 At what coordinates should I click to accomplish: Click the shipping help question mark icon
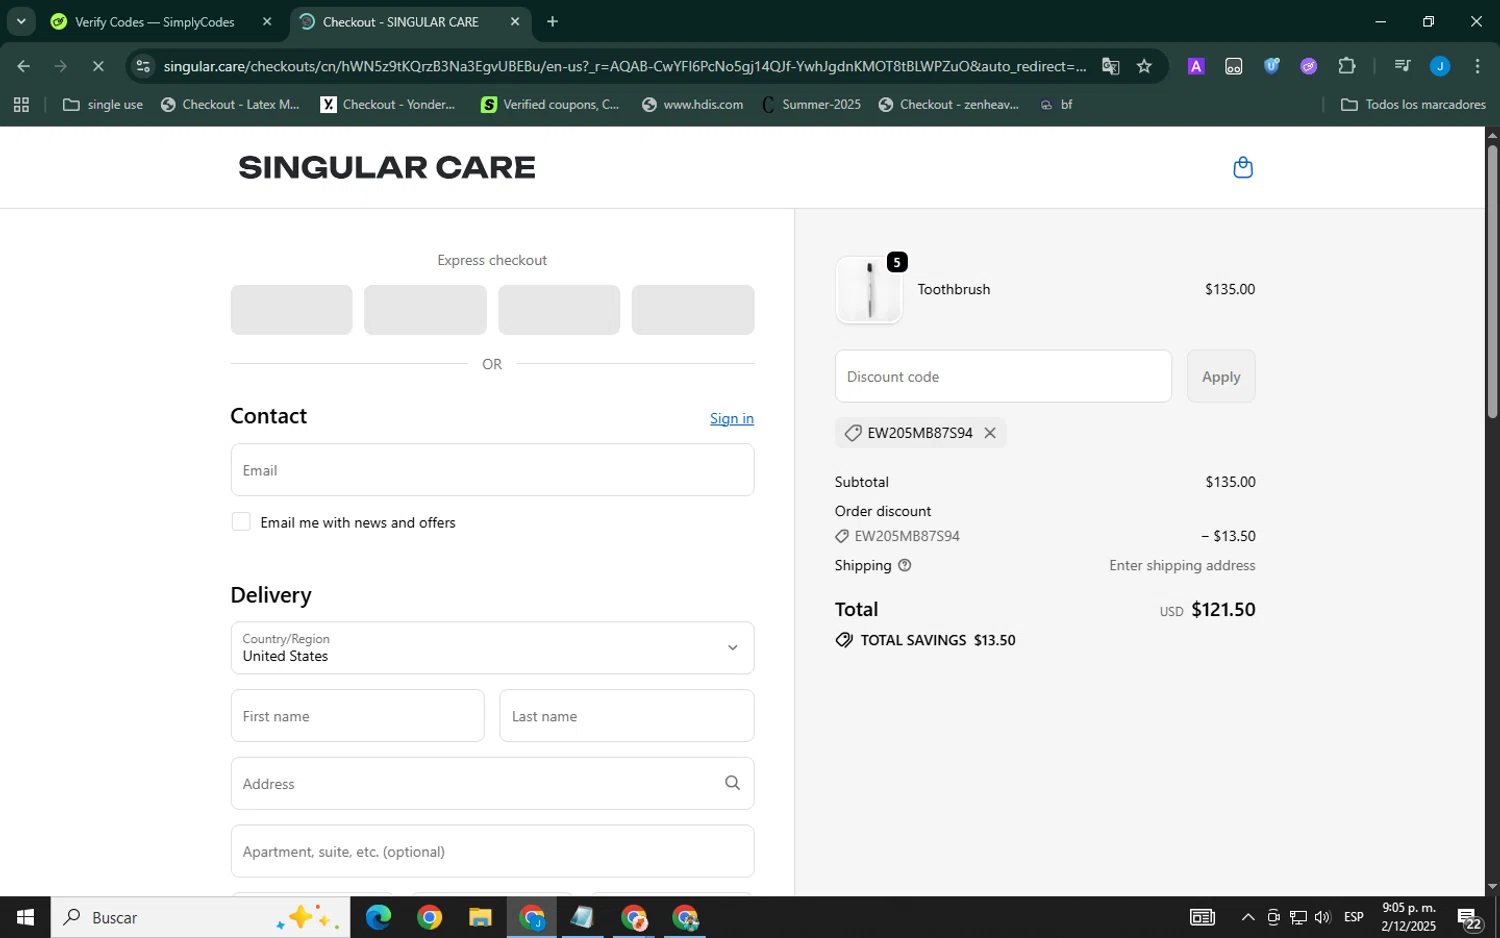click(905, 566)
